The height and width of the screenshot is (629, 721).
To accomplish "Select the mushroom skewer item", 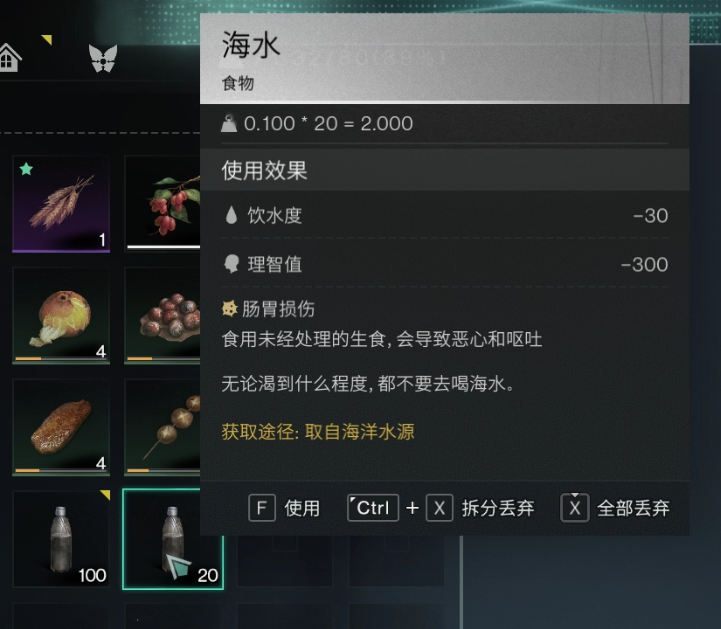I will pyautogui.click(x=162, y=427).
